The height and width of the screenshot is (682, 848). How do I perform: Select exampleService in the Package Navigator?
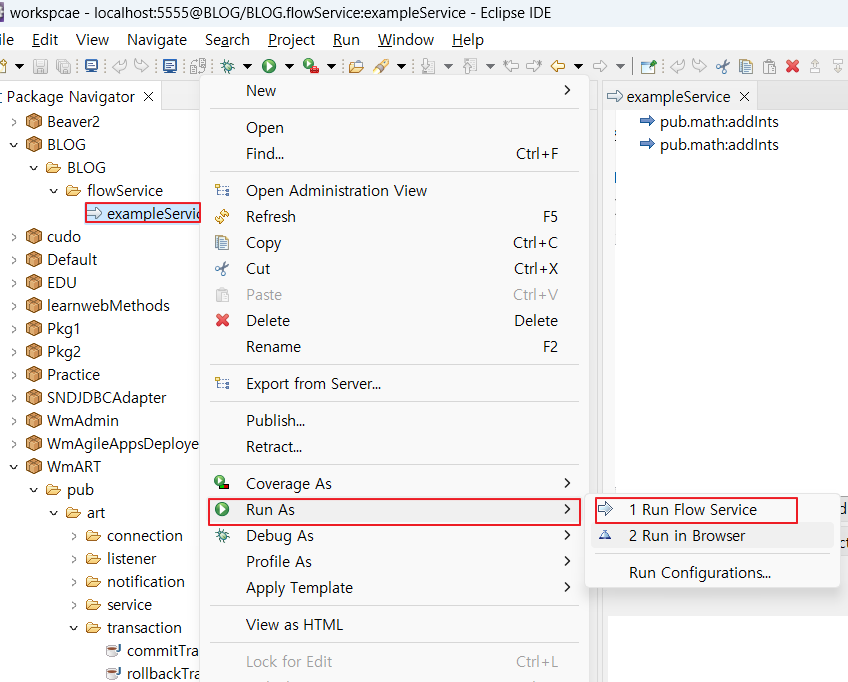[x=143, y=213]
